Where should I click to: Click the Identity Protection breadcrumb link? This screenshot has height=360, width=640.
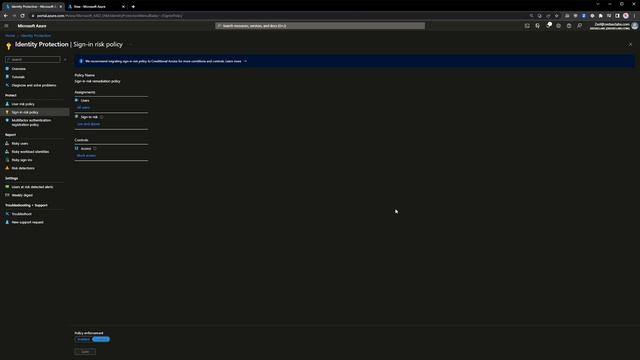click(36, 36)
